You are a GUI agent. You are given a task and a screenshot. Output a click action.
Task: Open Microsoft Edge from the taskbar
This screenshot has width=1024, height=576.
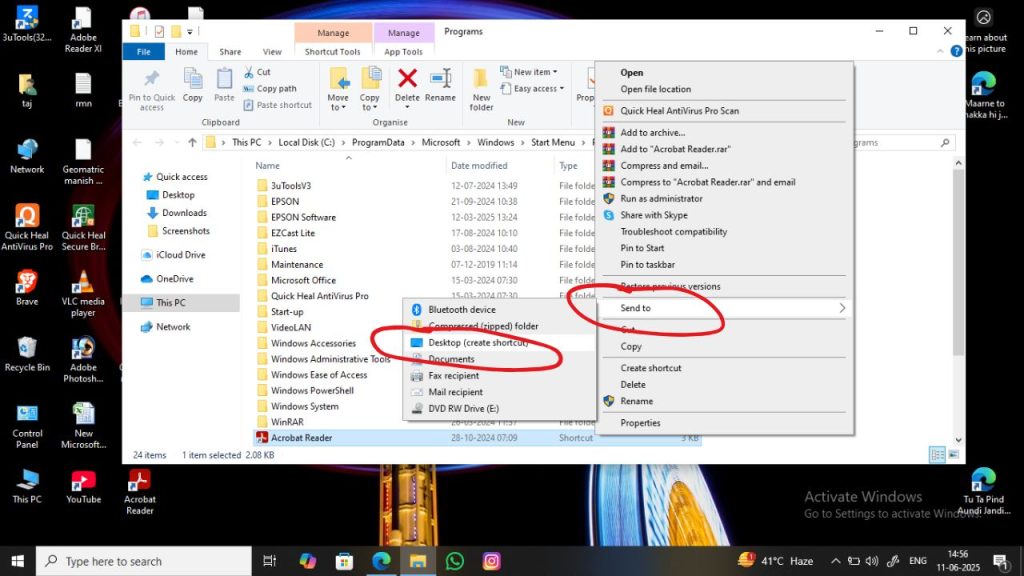click(x=381, y=561)
